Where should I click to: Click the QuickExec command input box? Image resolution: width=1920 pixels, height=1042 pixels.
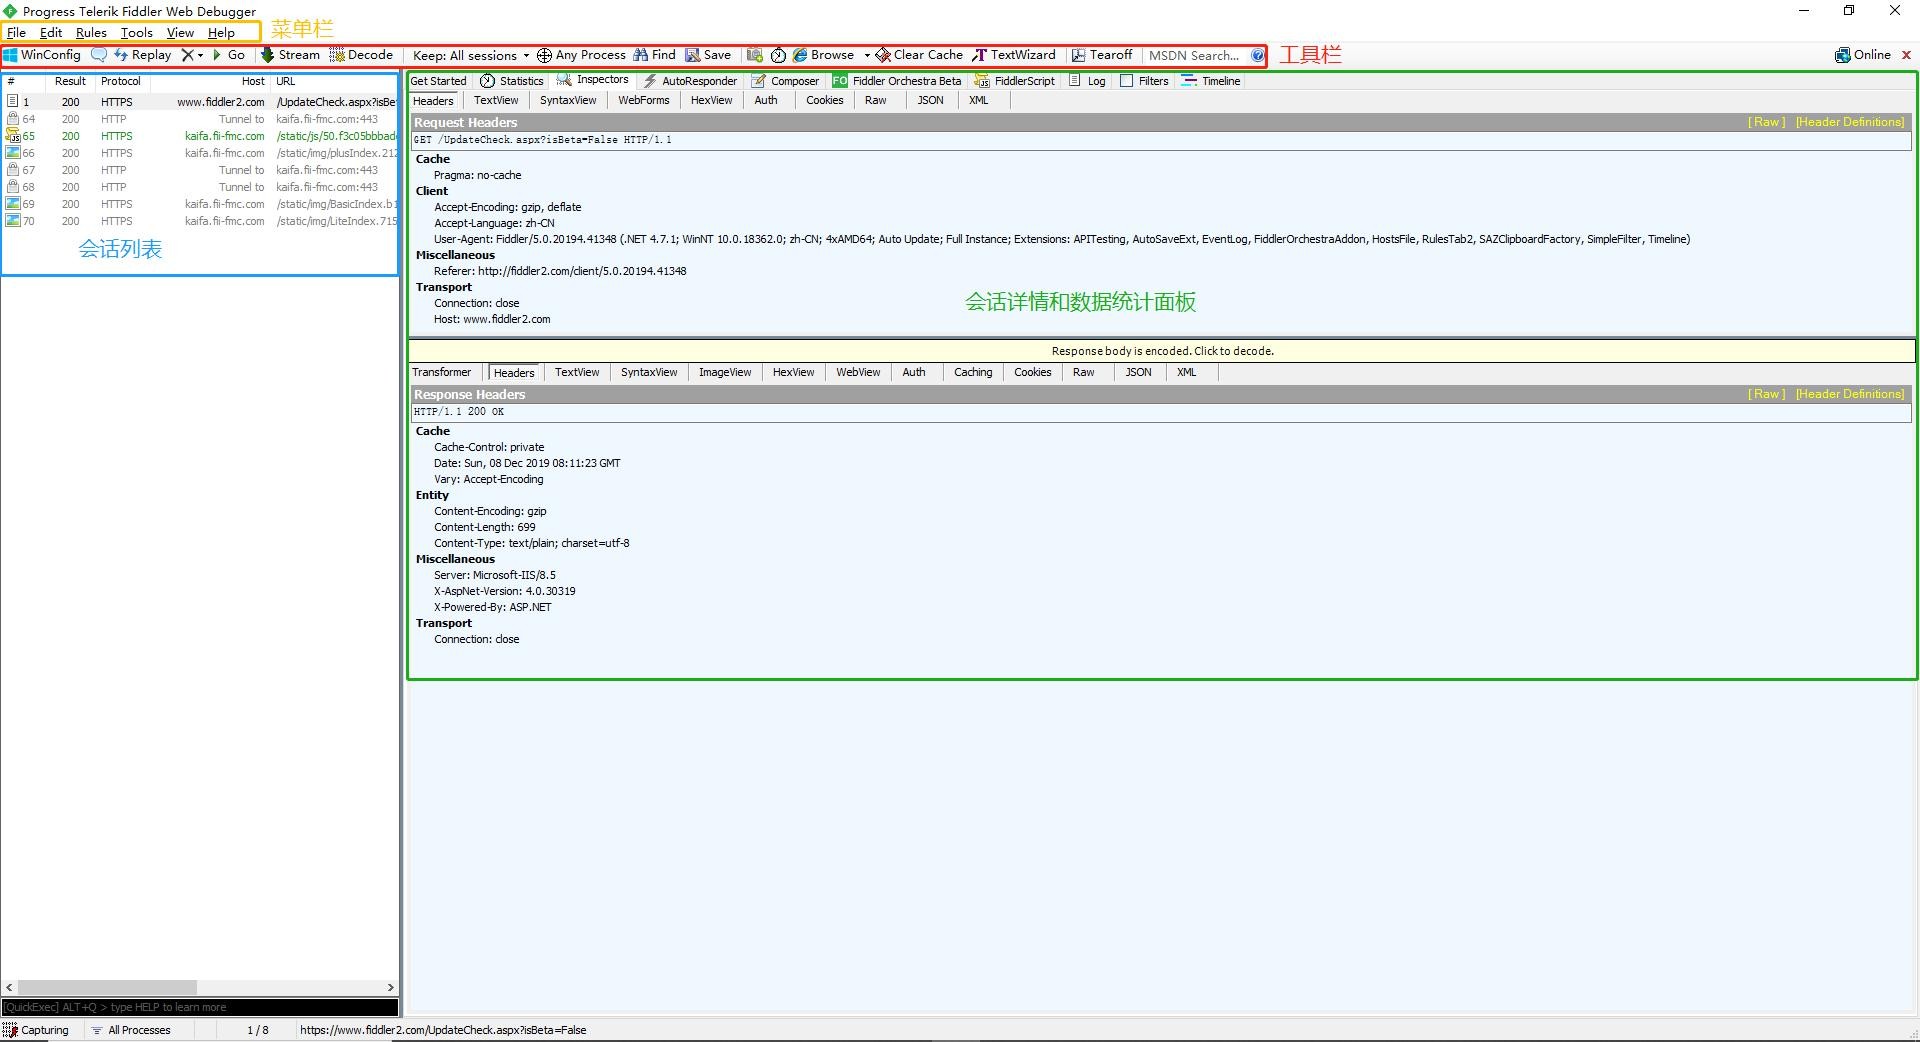pyautogui.click(x=200, y=1007)
